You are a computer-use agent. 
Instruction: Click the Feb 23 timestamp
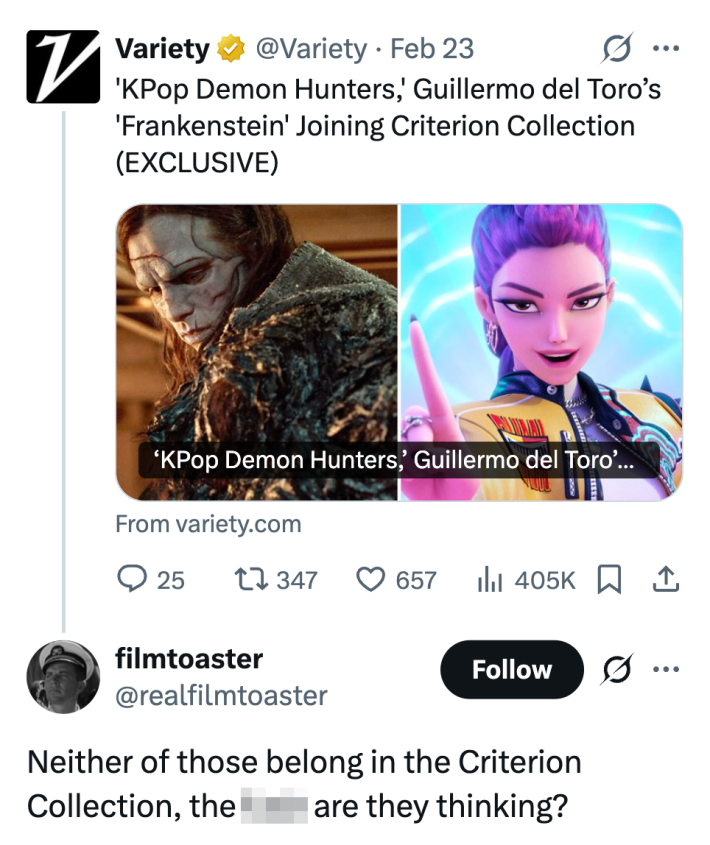point(432,48)
